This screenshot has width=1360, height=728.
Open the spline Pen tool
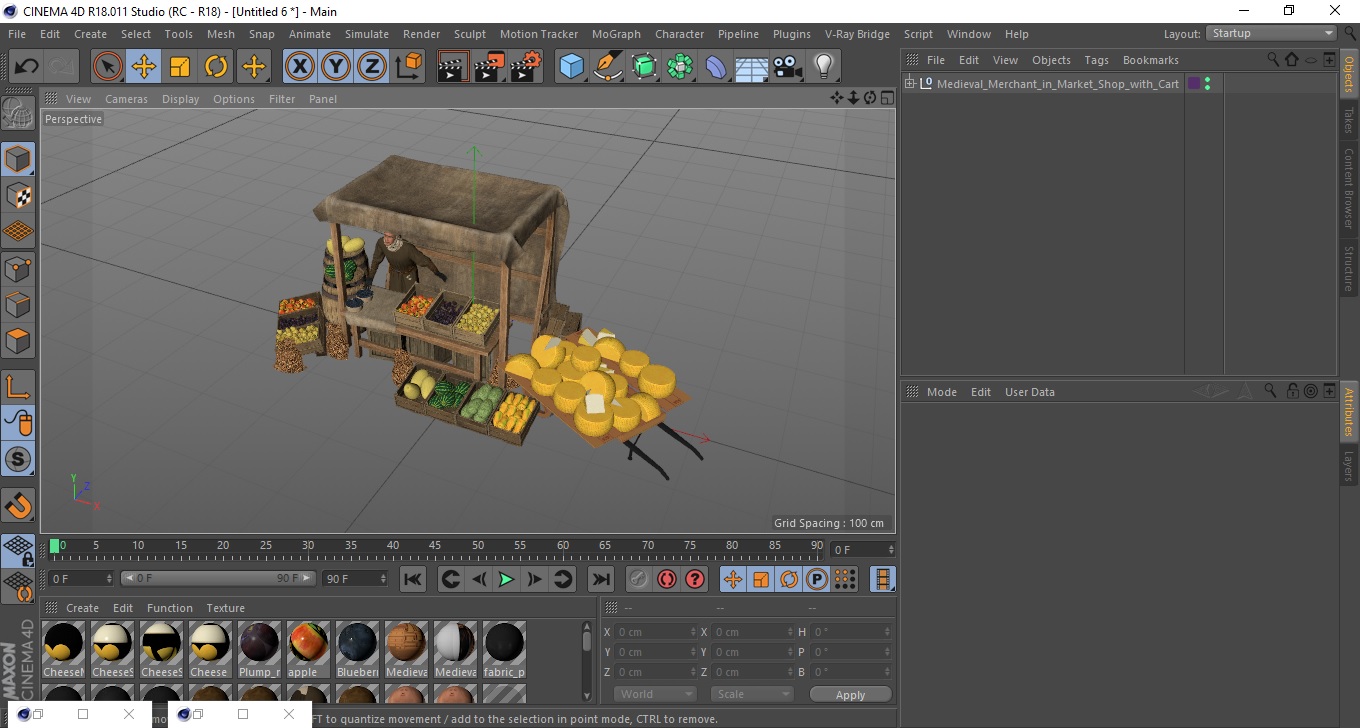608,67
